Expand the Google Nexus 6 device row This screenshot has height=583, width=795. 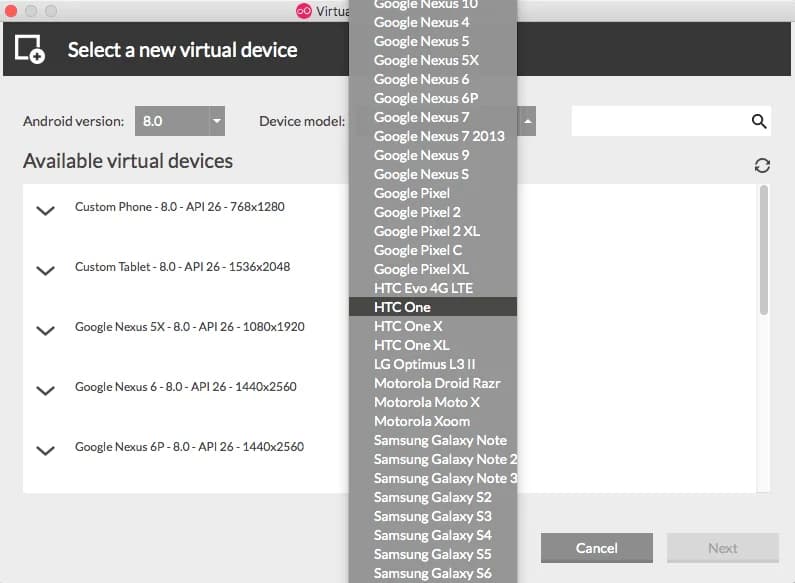pyautogui.click(x=46, y=390)
